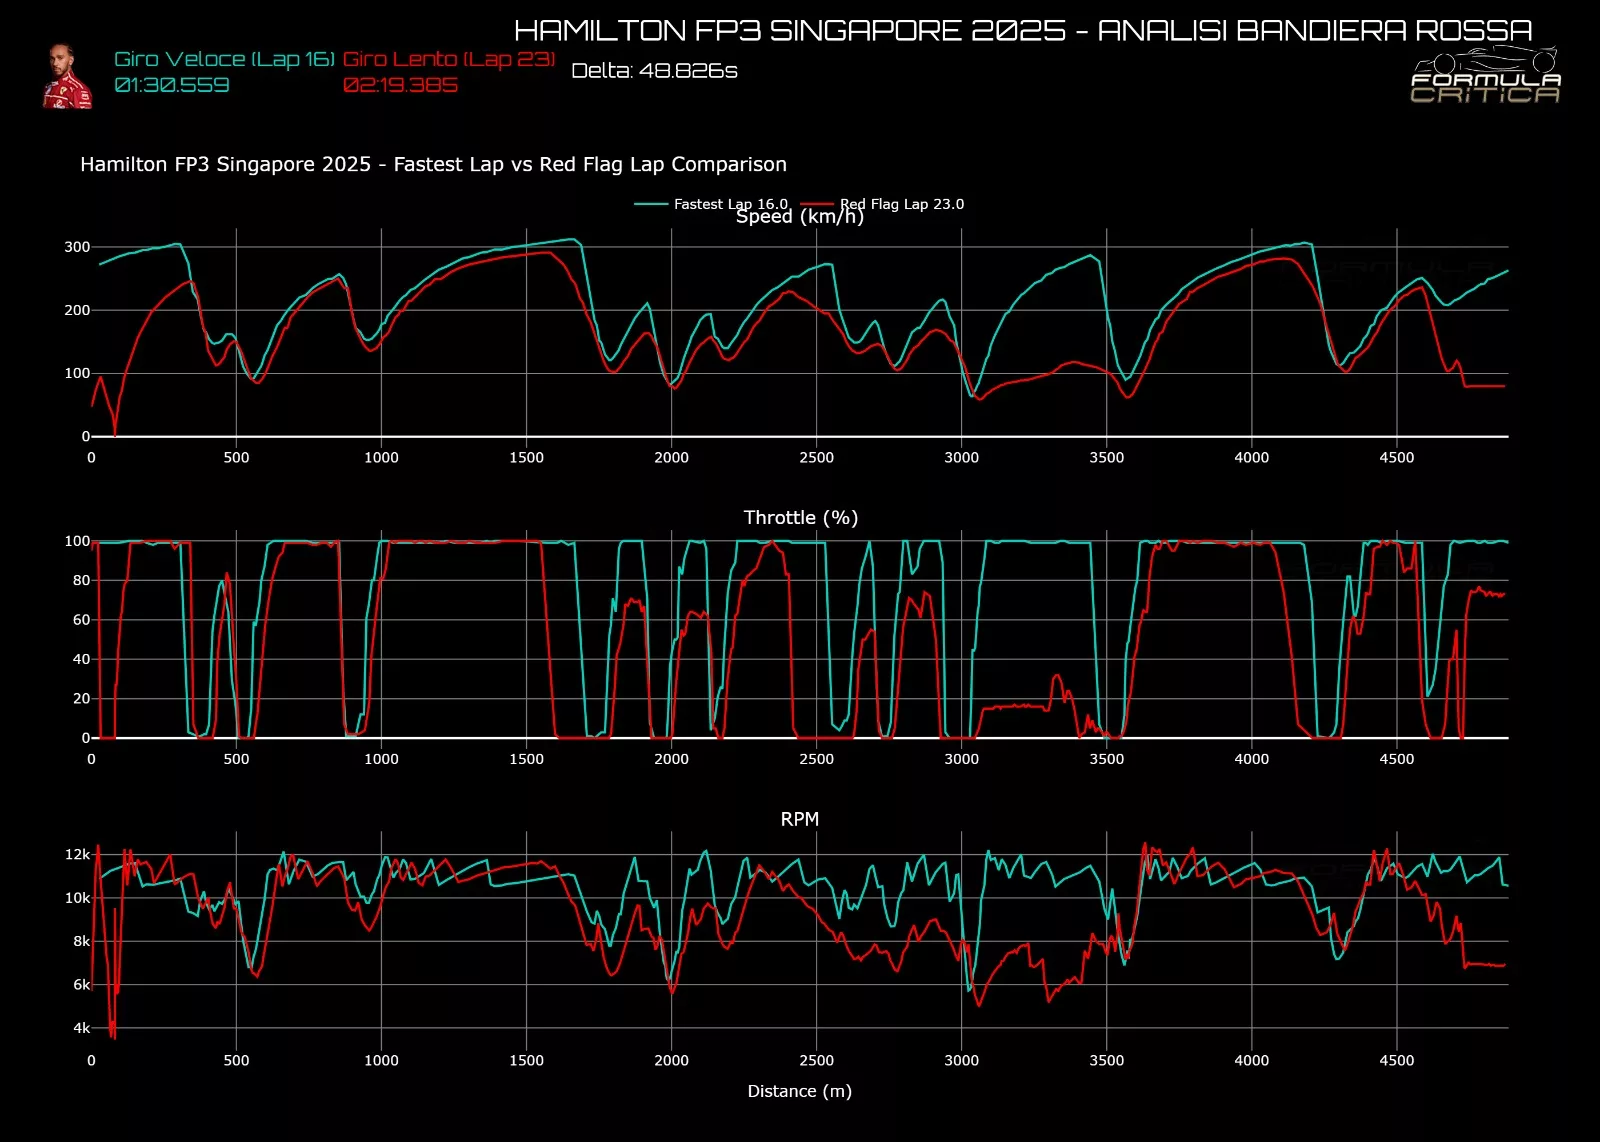Click the Formula Critica logo
Image resolution: width=1600 pixels, height=1142 pixels.
(1485, 78)
